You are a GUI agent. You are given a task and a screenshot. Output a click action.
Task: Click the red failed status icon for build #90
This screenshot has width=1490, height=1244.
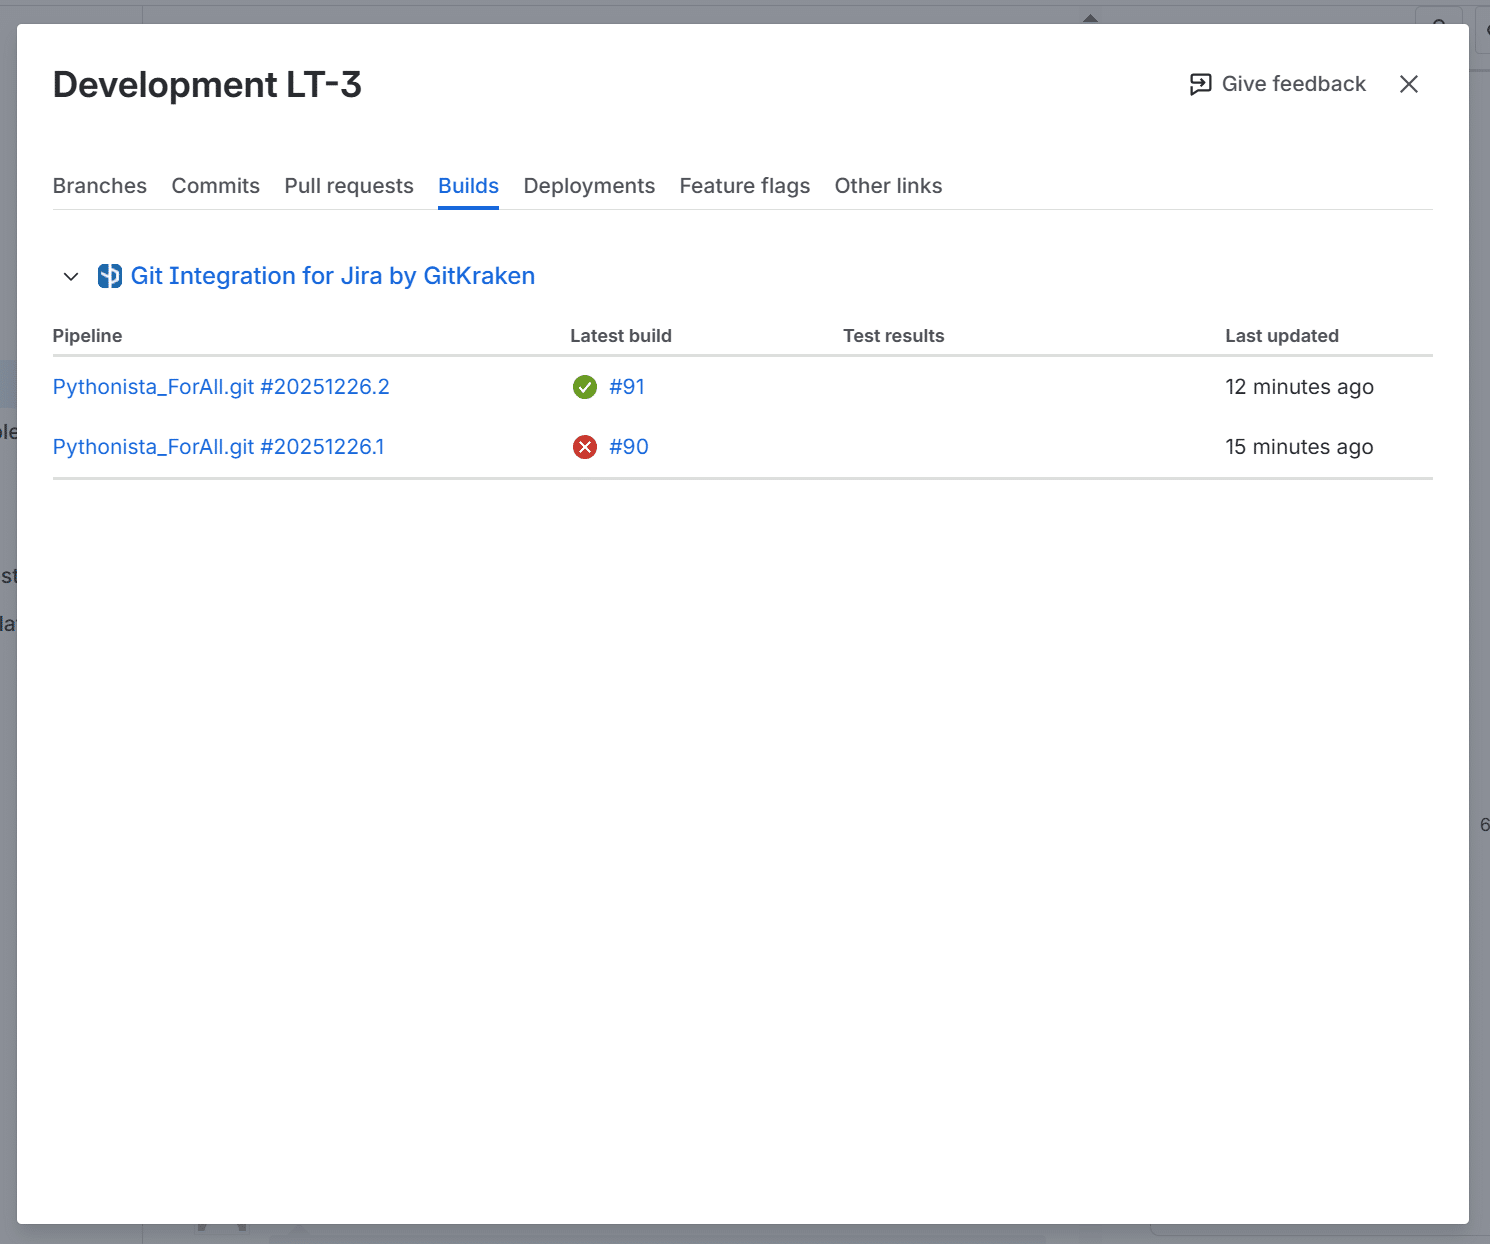coord(585,447)
